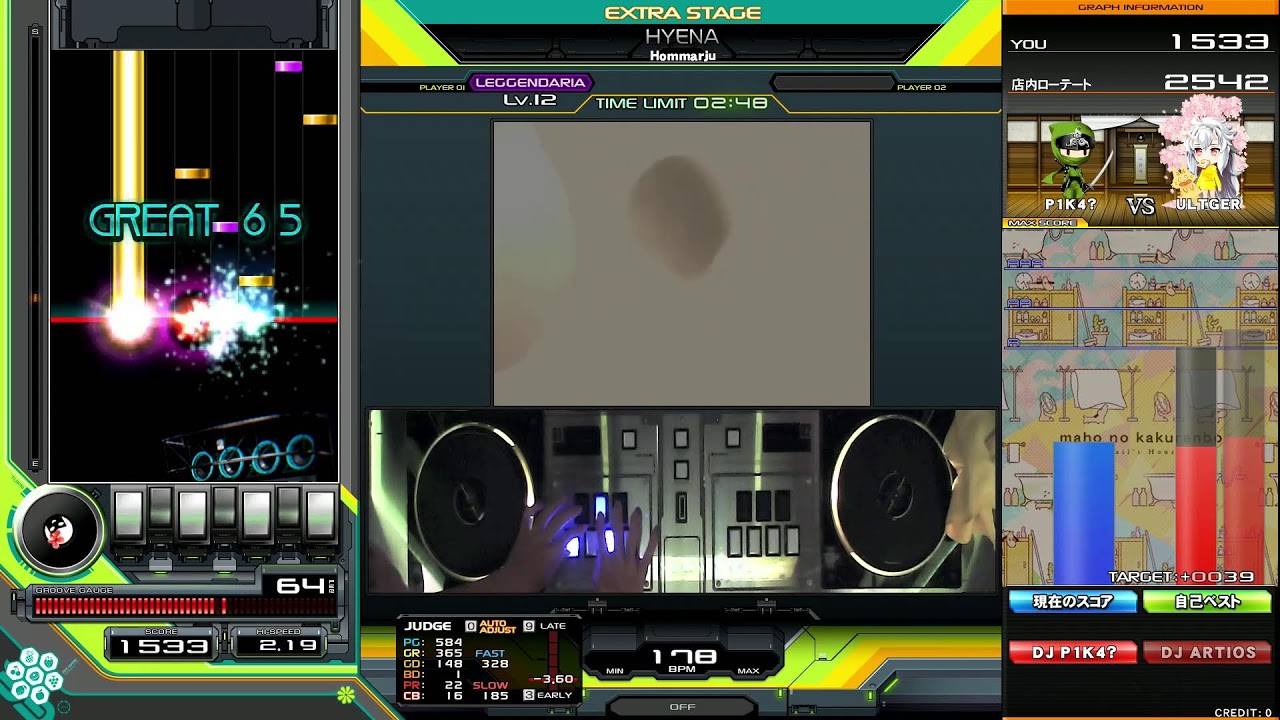This screenshot has width=1280, height=720.
Task: Click the last white key of the key display
Action: (x=320, y=514)
